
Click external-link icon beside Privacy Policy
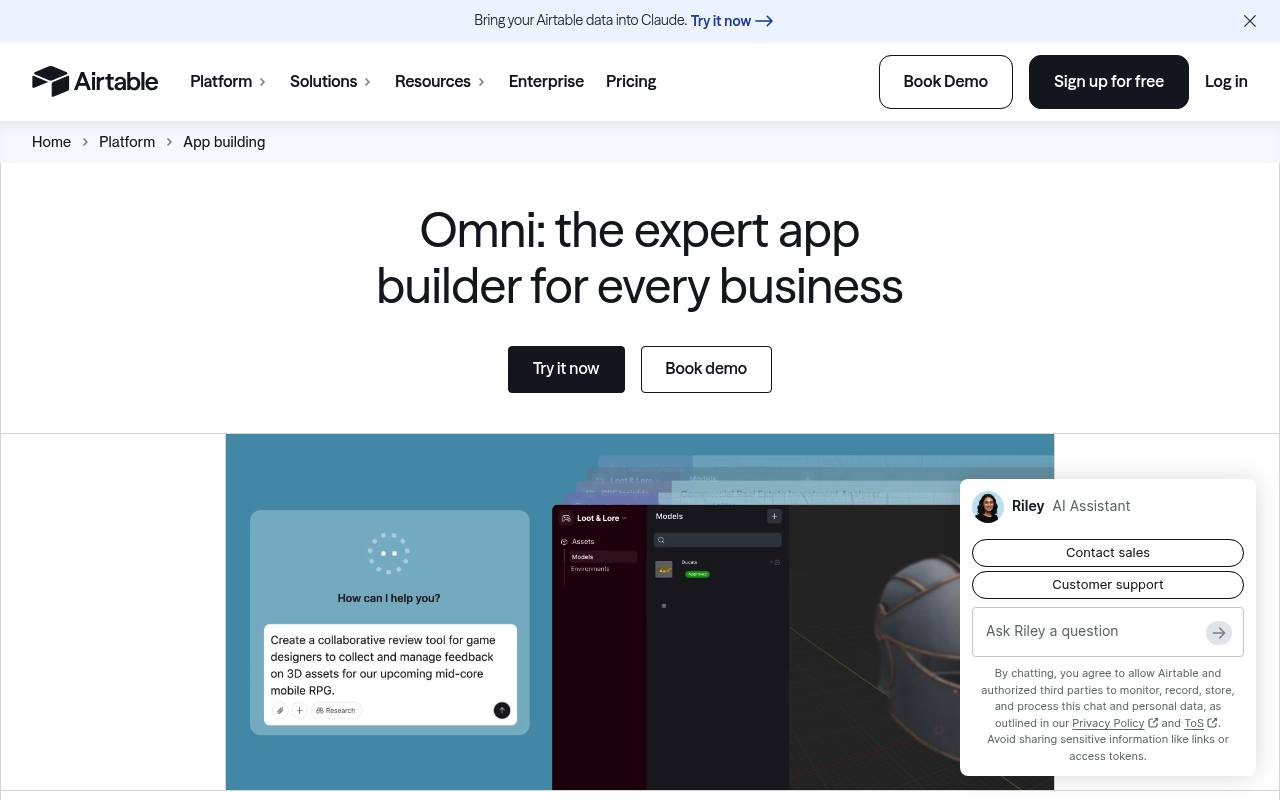tap(1153, 723)
